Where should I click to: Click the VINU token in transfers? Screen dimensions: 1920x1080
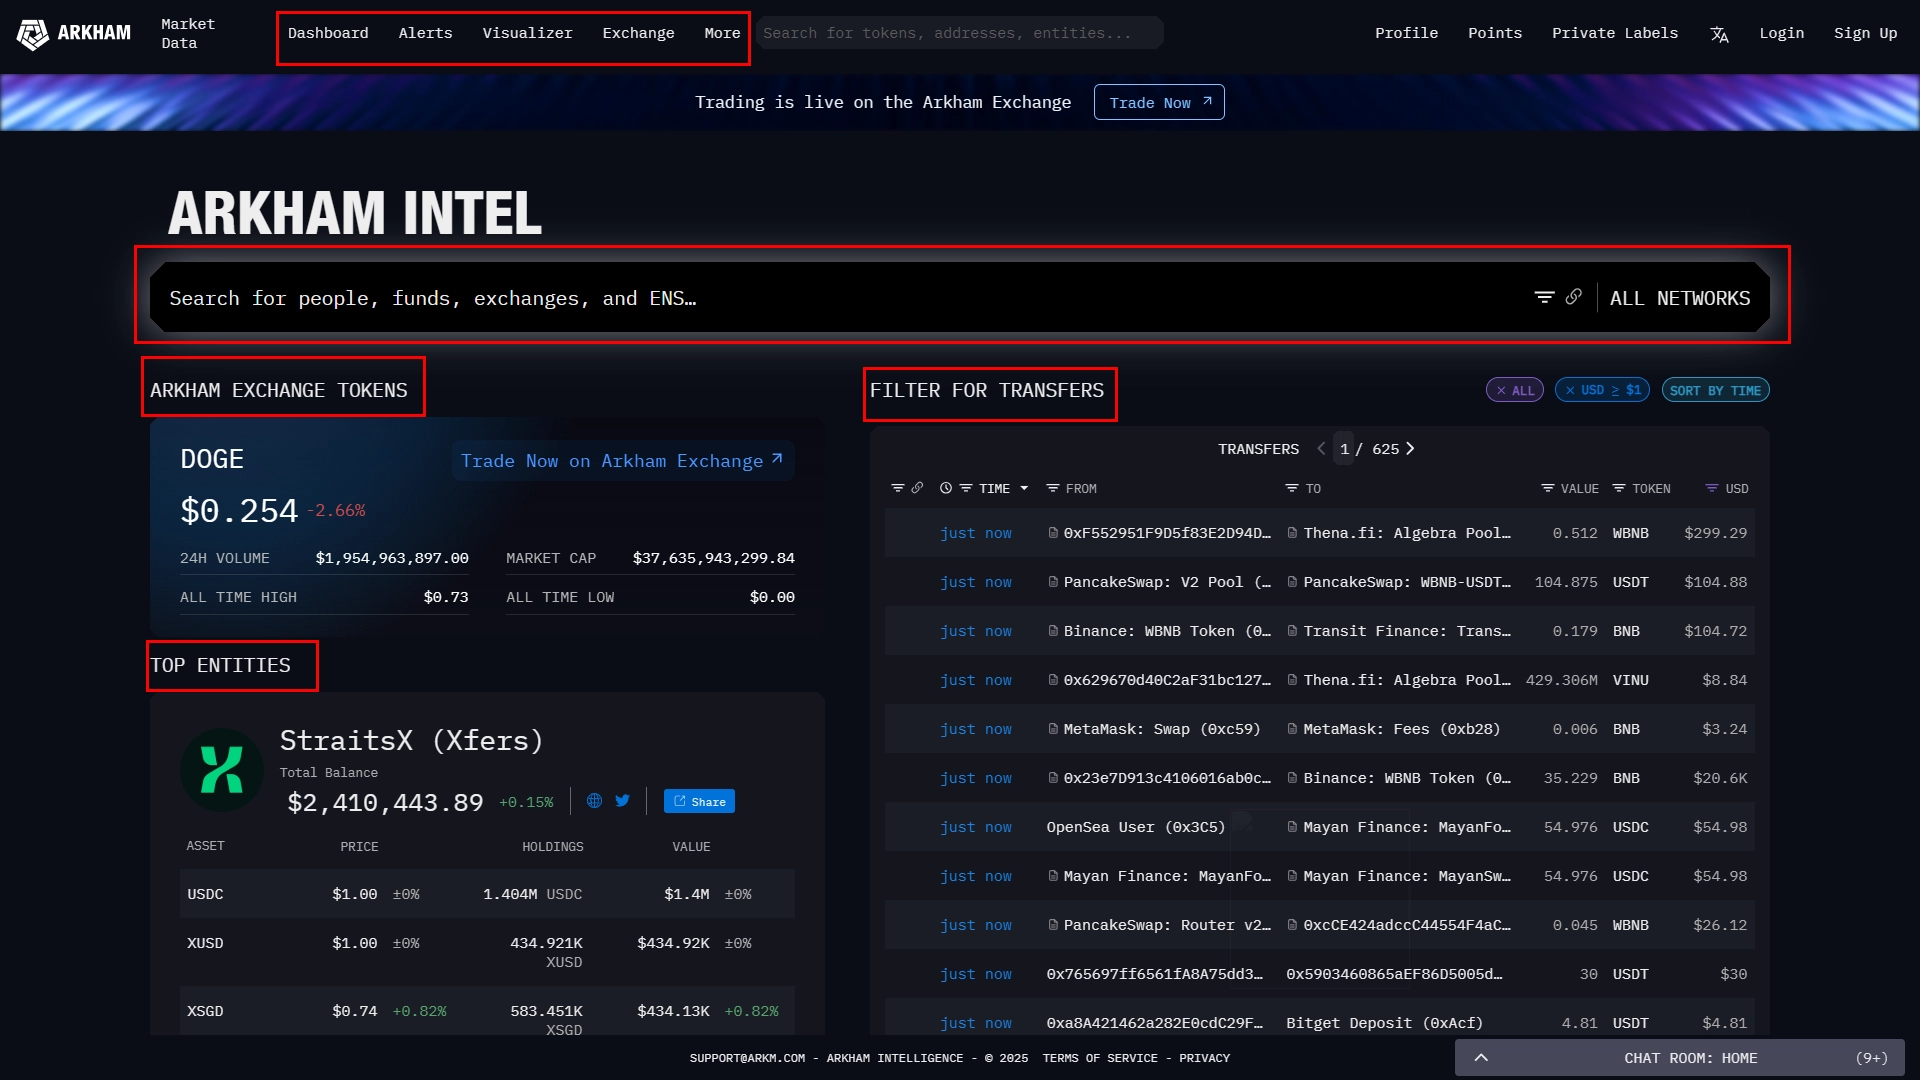tap(1630, 680)
